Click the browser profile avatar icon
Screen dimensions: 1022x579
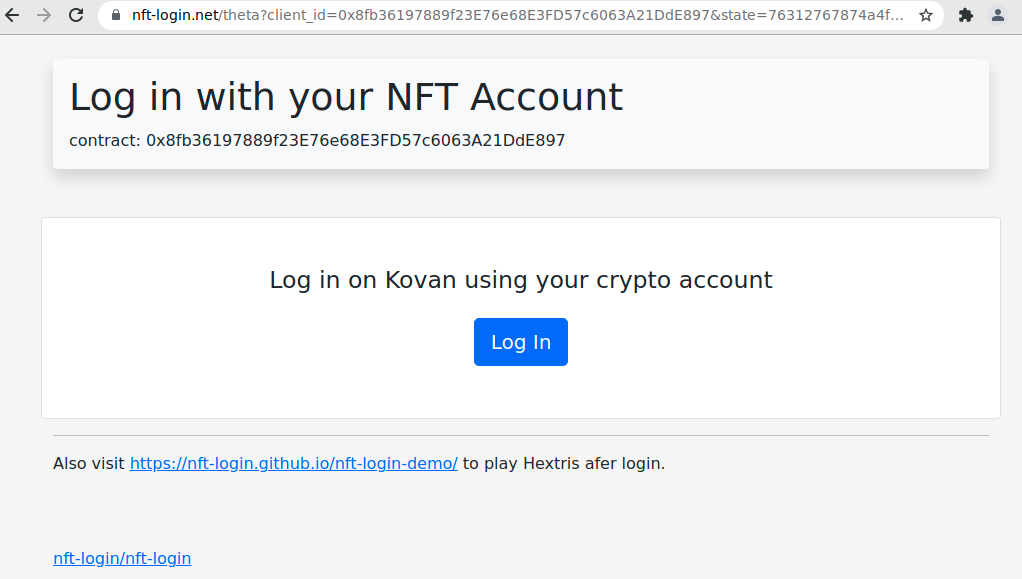[x=996, y=15]
